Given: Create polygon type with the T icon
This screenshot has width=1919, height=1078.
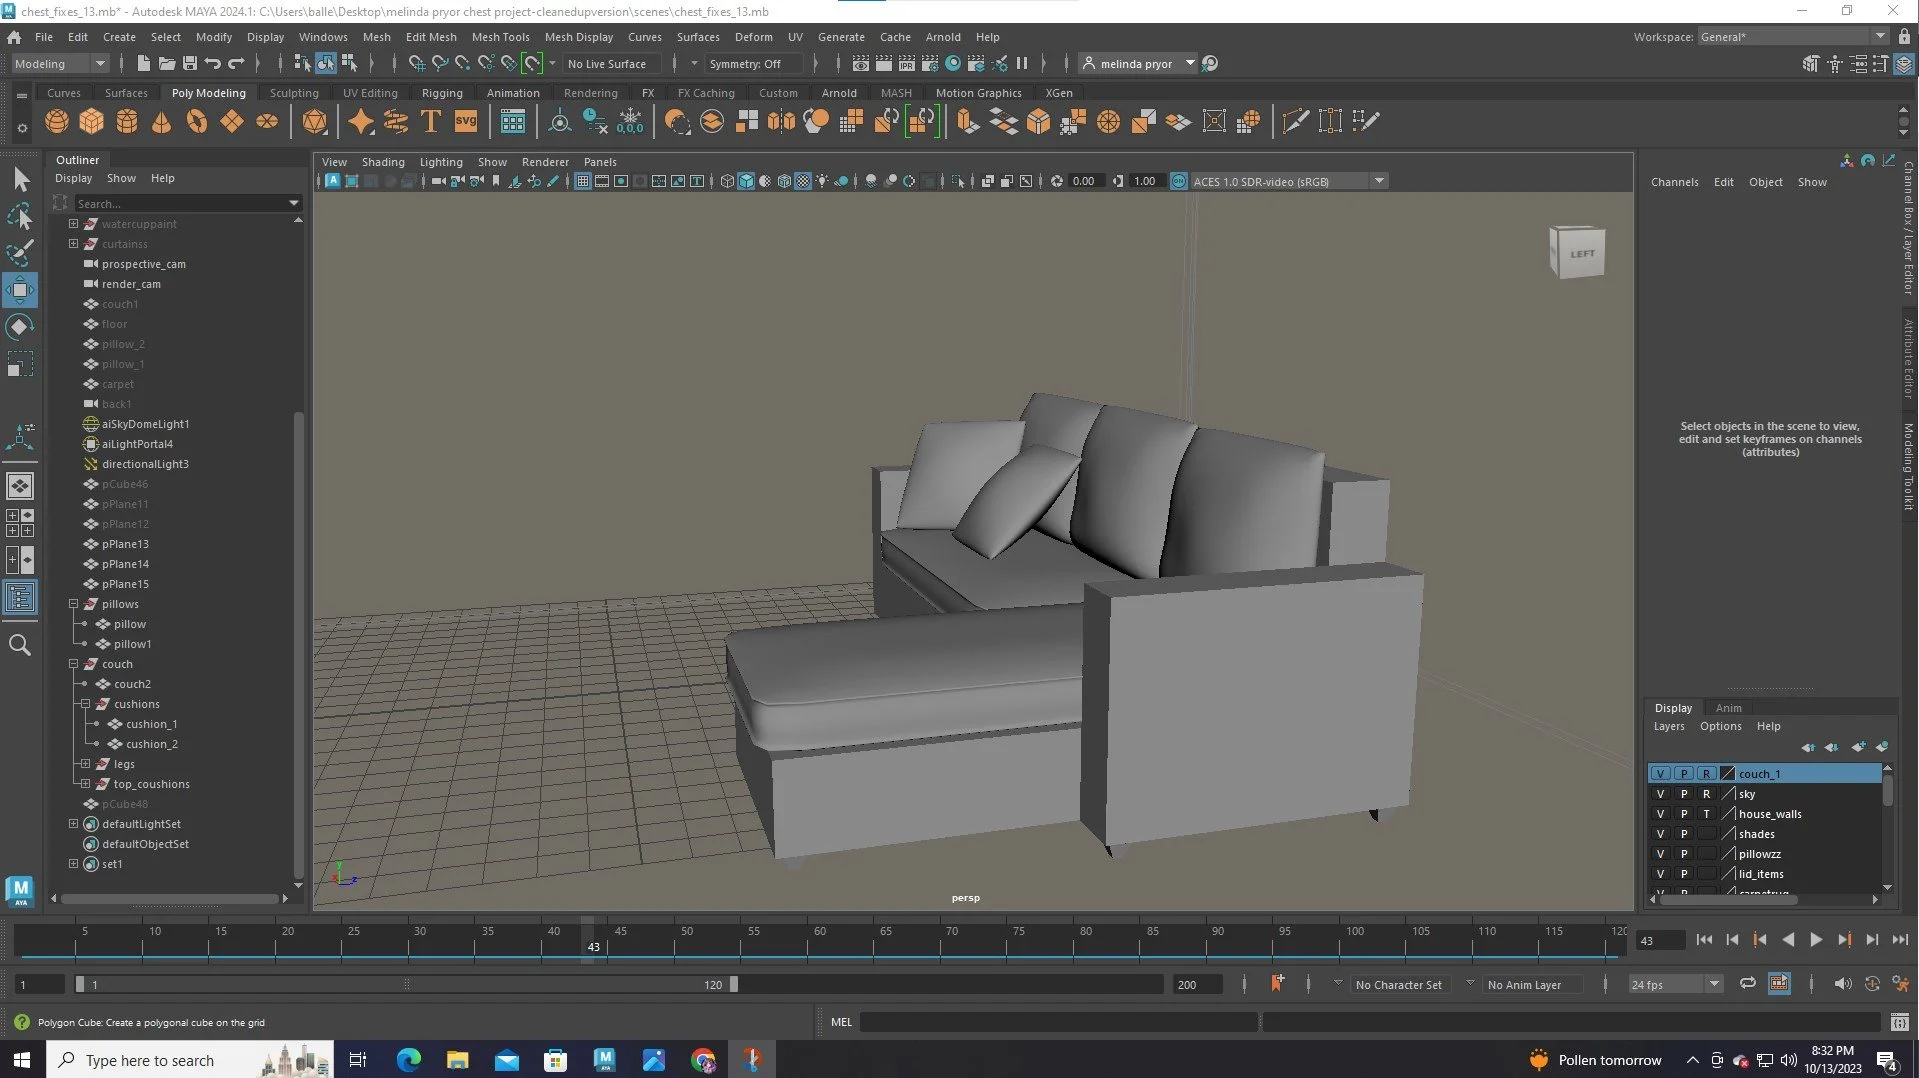Looking at the screenshot, I should [431, 122].
